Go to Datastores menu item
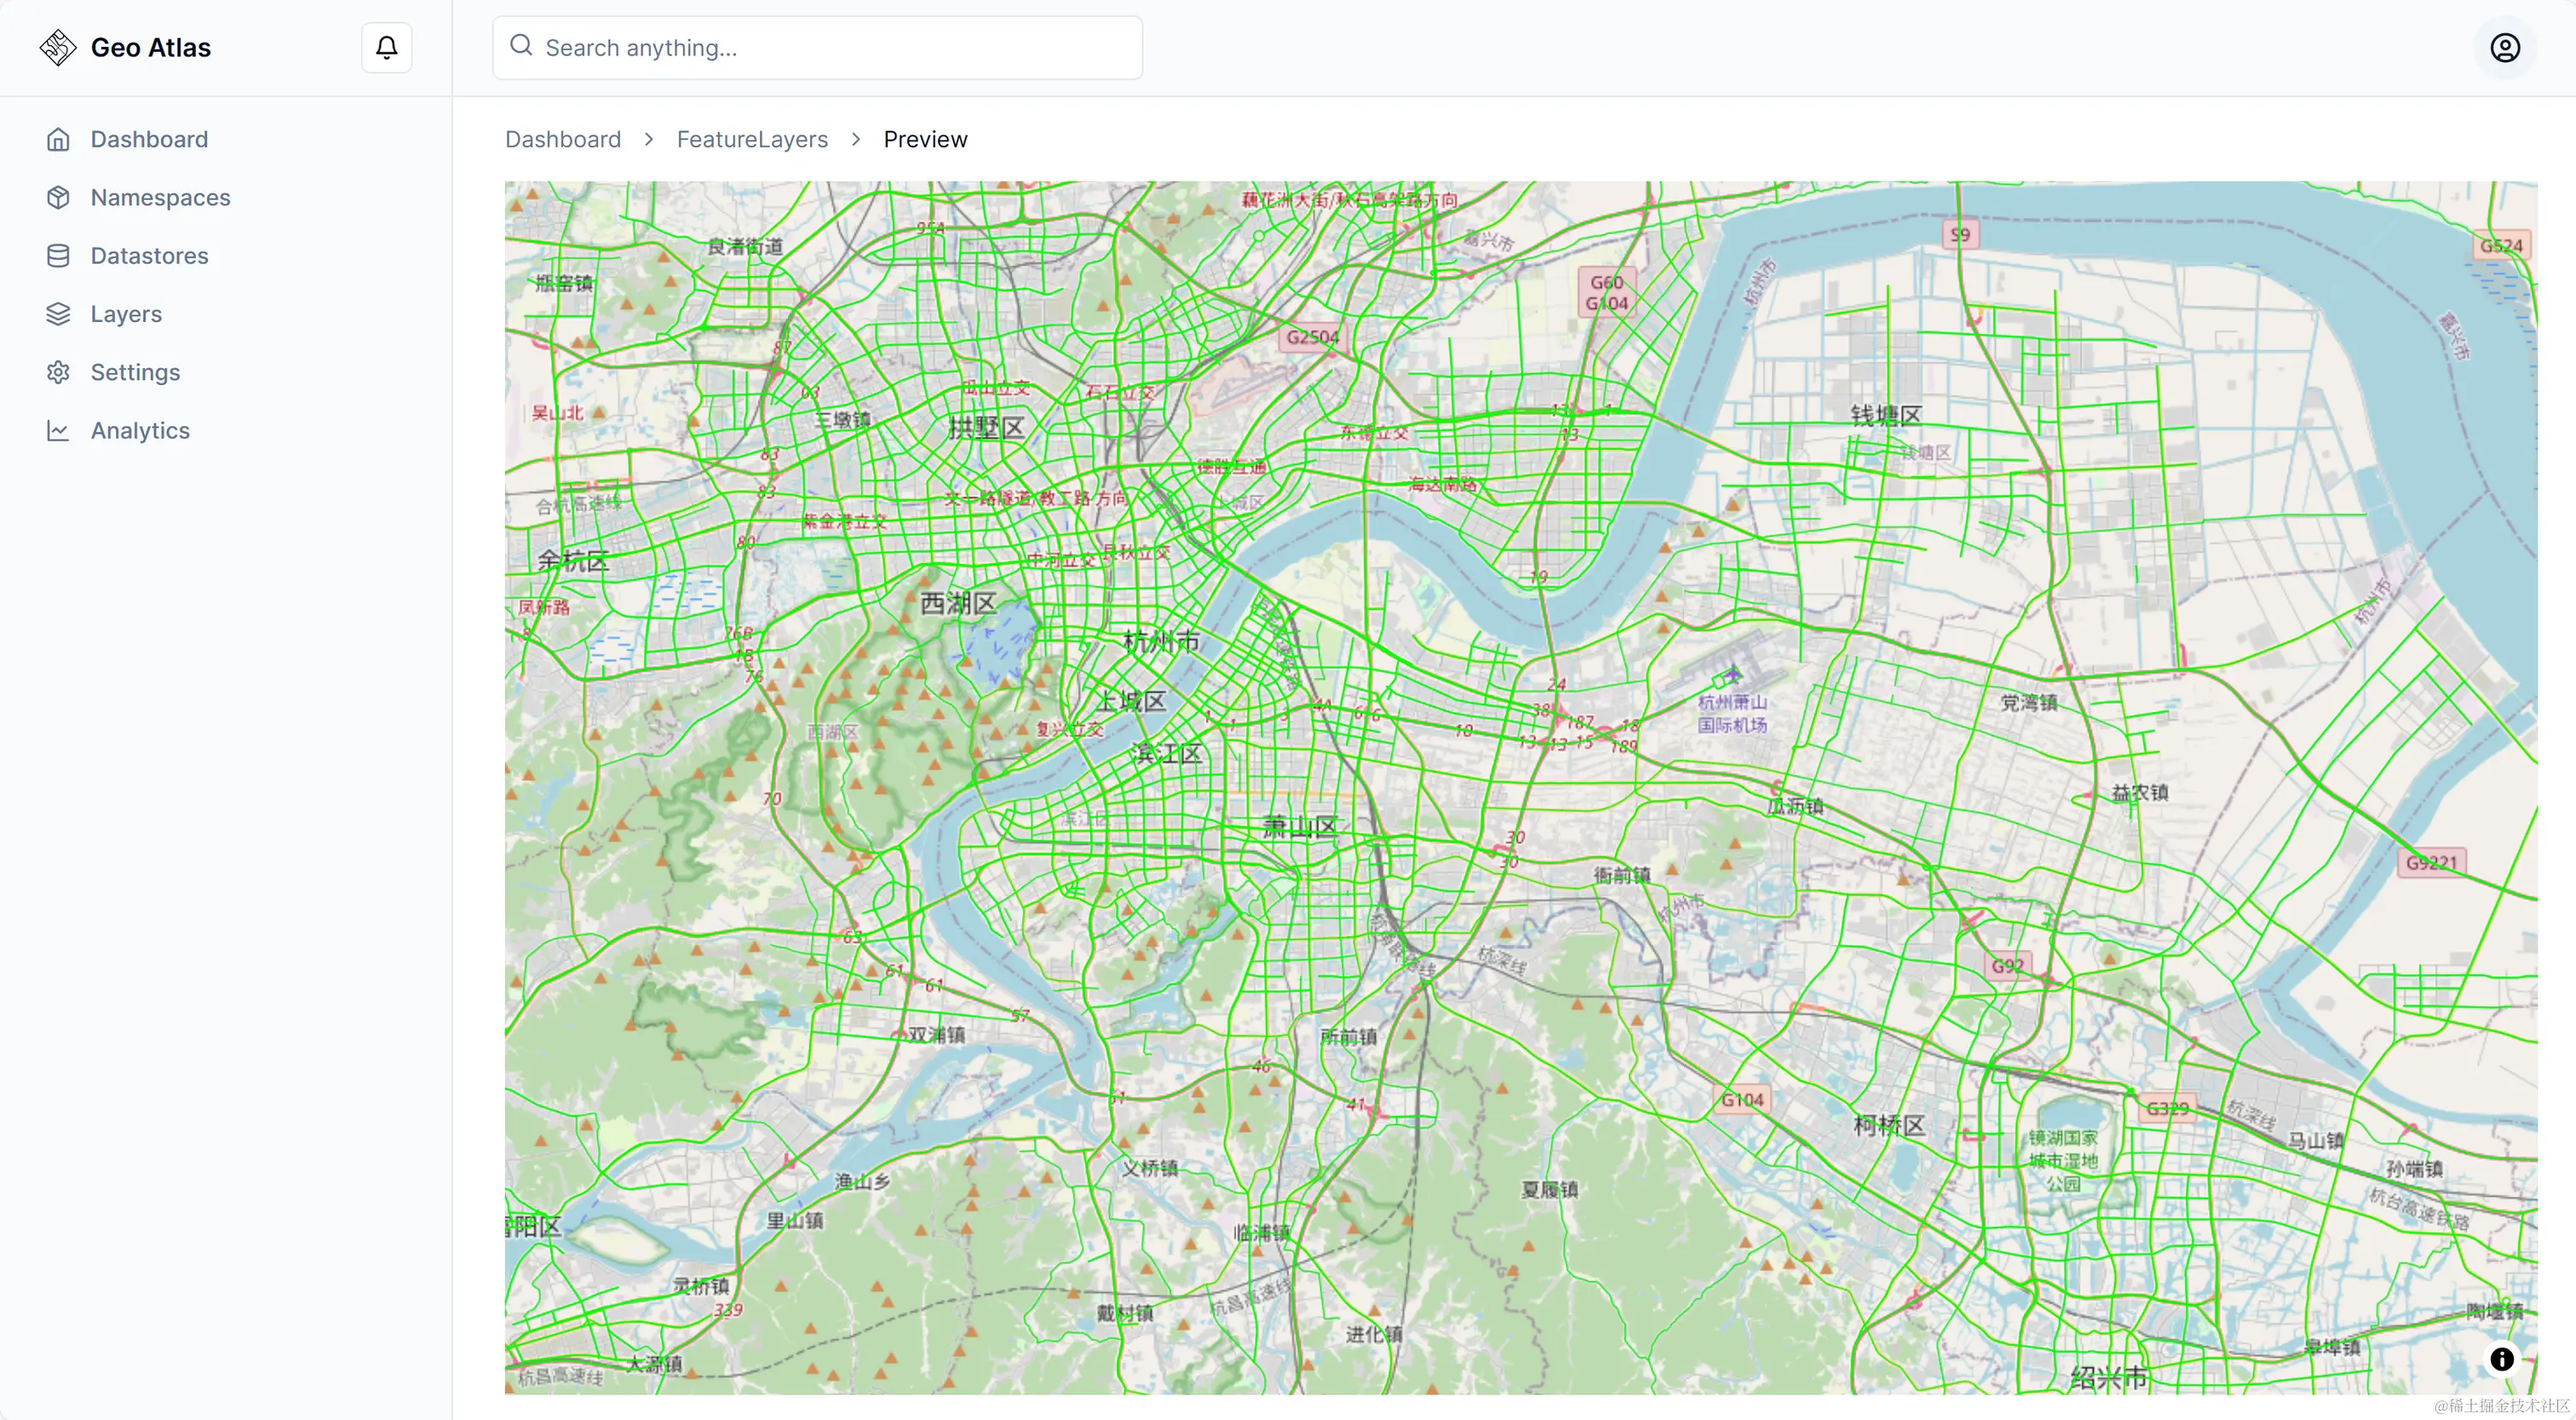The width and height of the screenshot is (2576, 1420). tap(149, 256)
